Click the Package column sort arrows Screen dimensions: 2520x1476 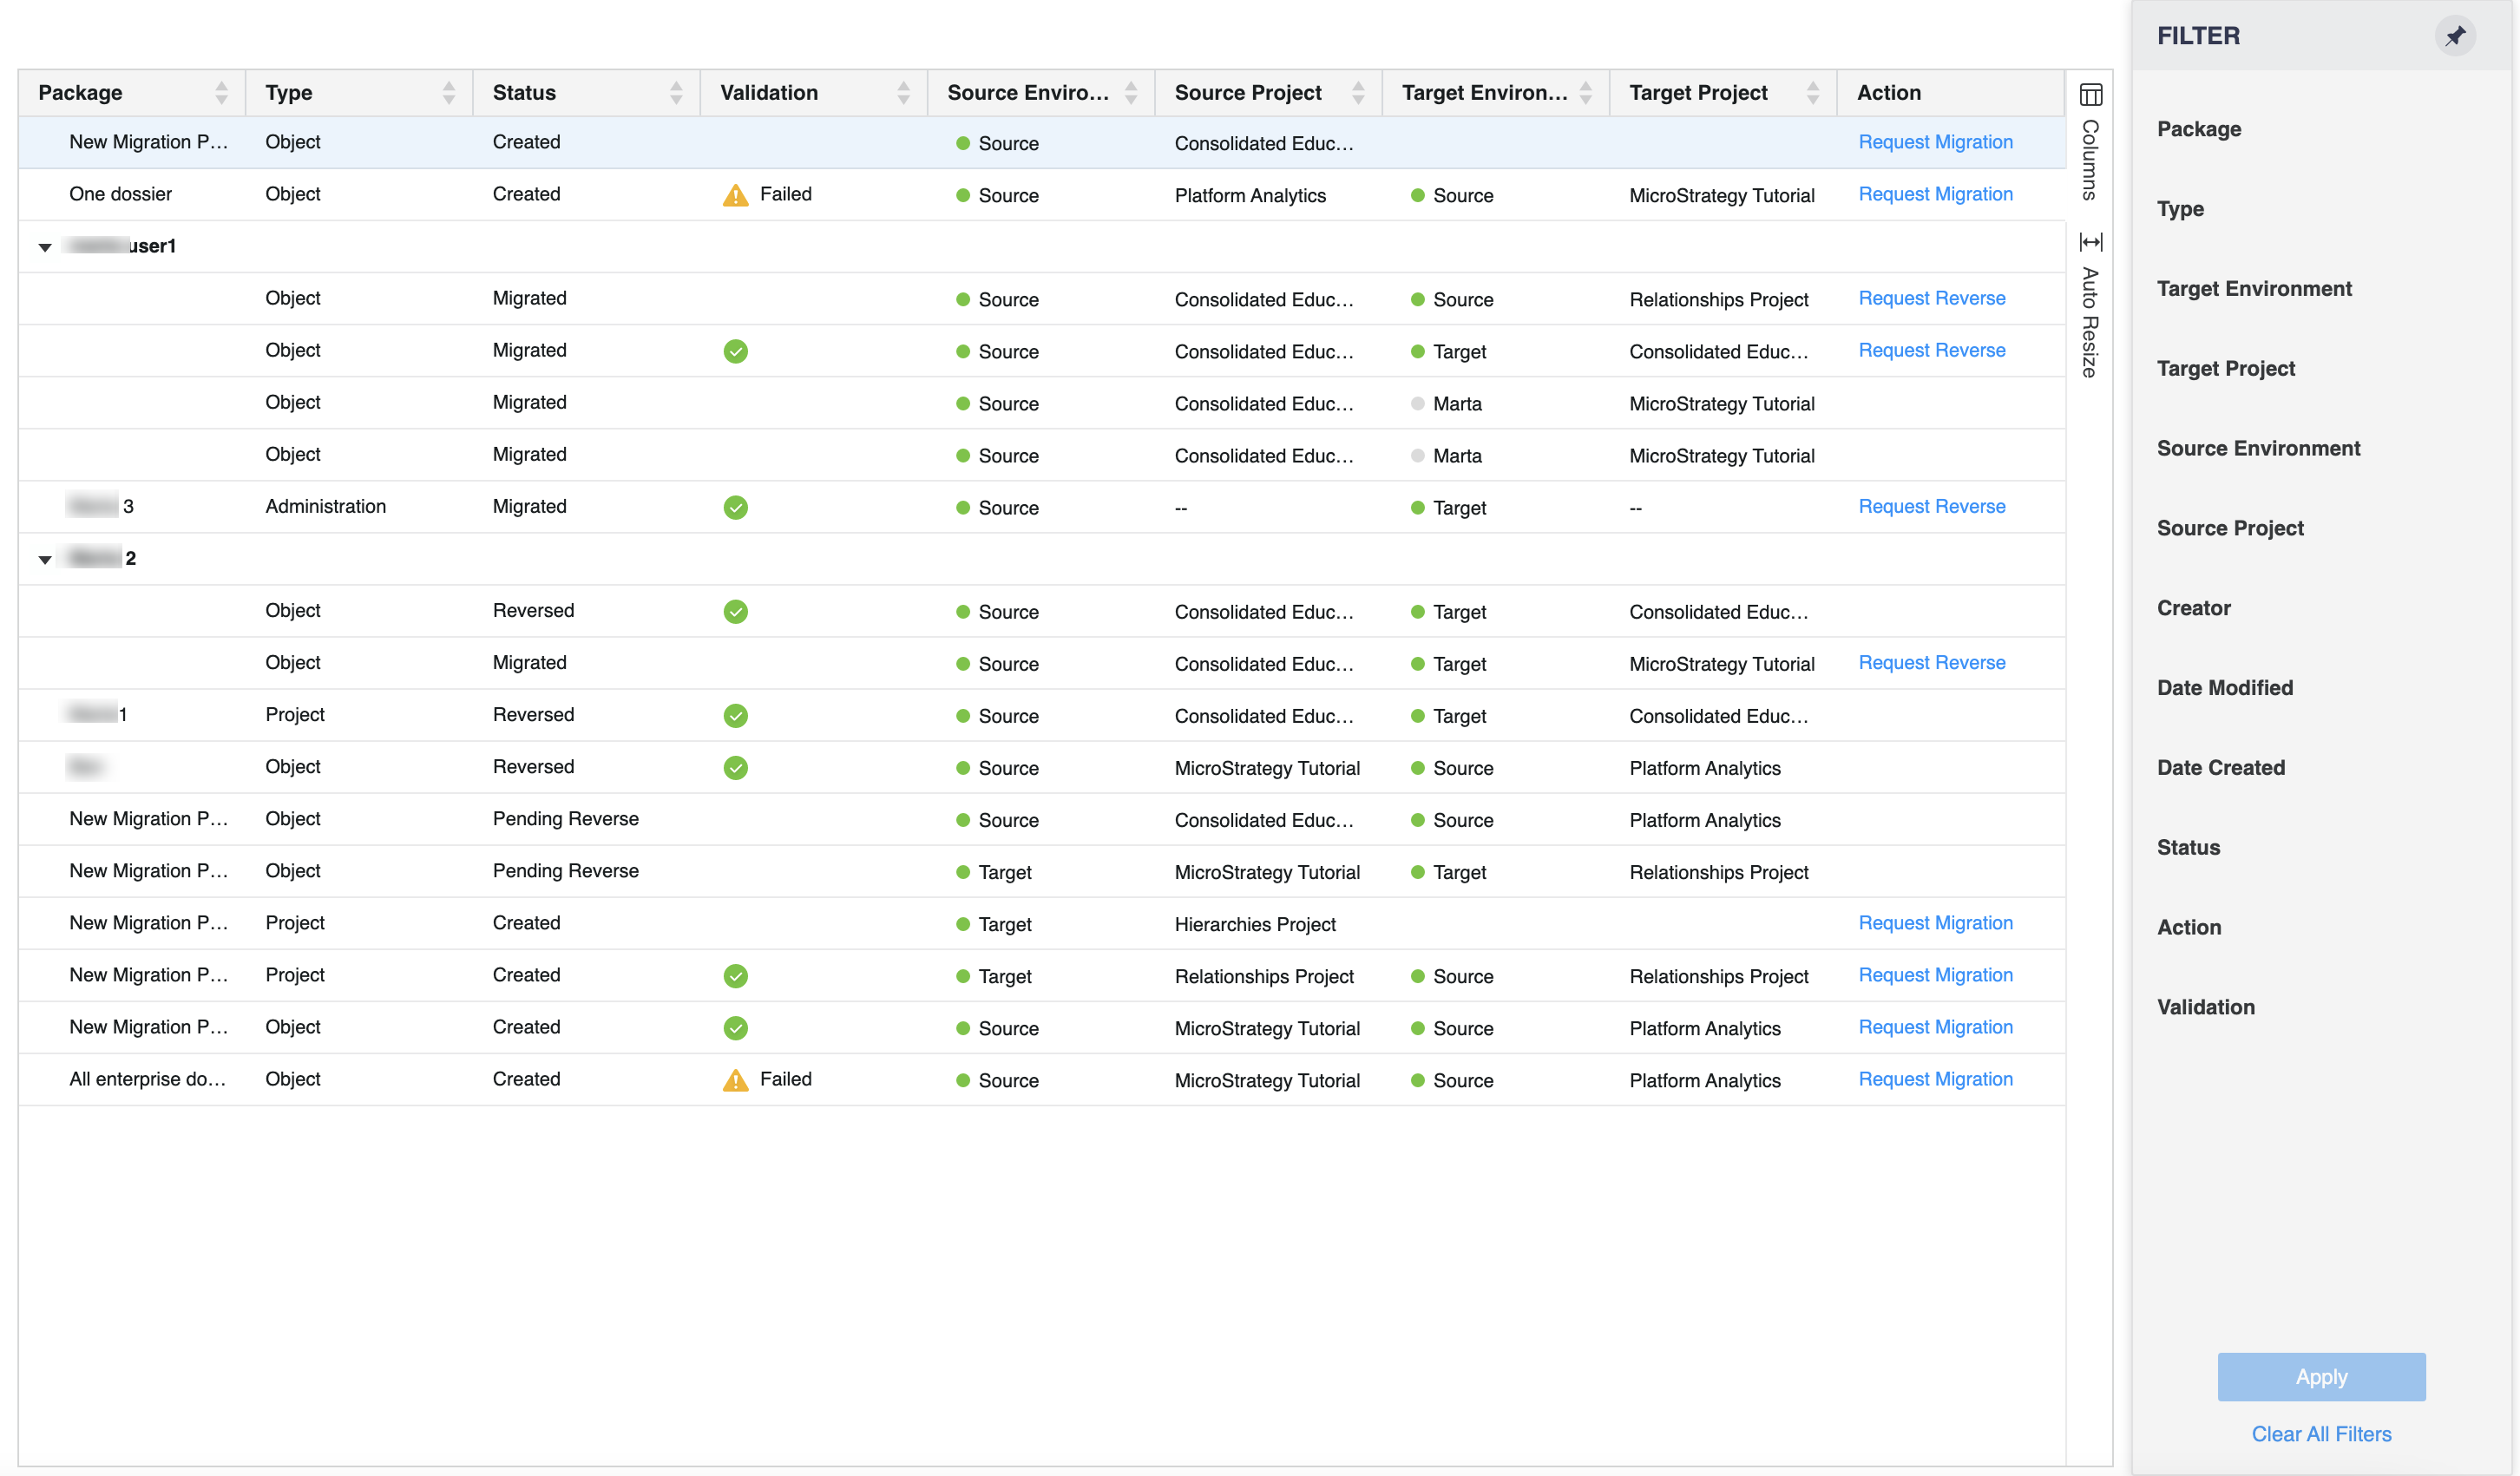[221, 93]
